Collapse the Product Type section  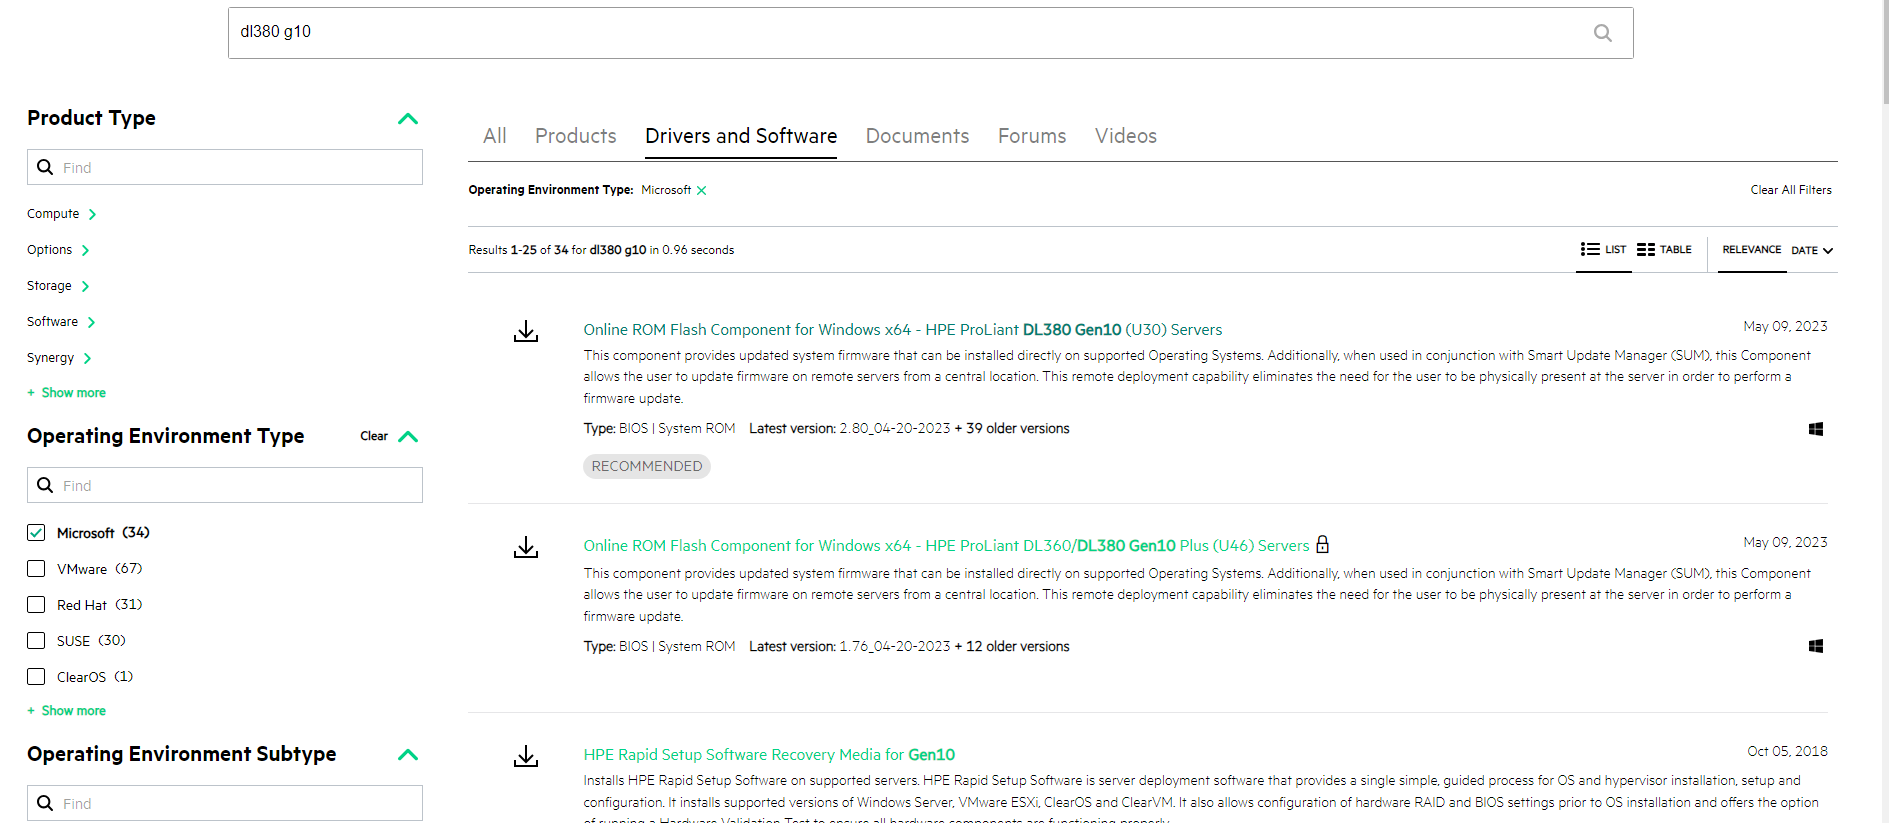408,119
